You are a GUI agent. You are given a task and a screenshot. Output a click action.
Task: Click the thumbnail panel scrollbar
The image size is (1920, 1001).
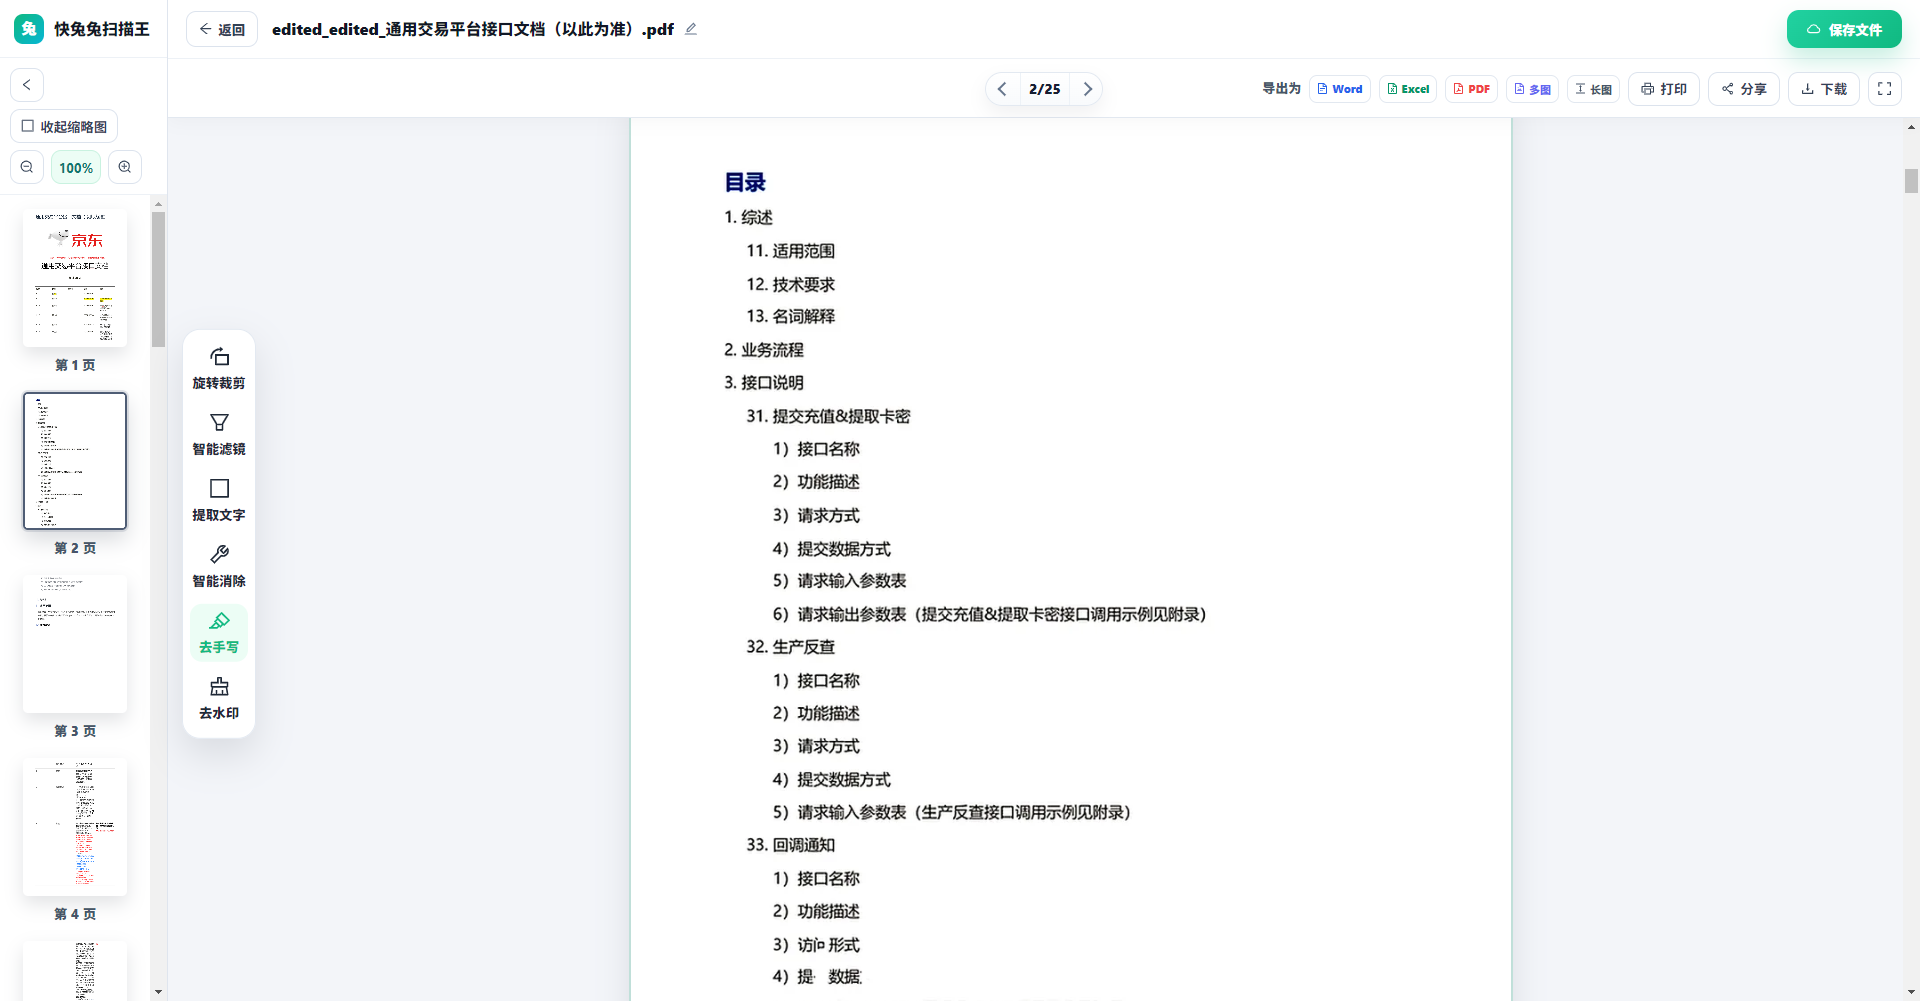point(158,279)
